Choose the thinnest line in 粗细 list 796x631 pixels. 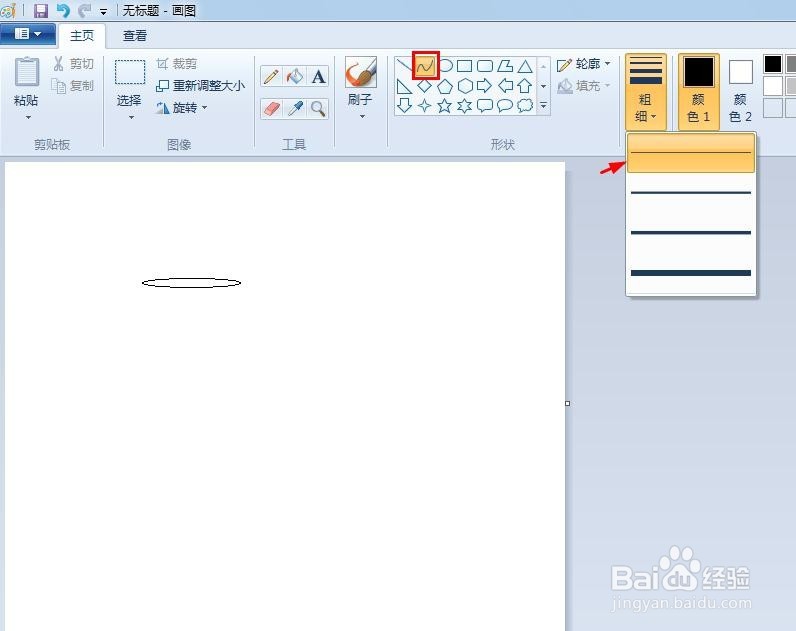(691, 153)
